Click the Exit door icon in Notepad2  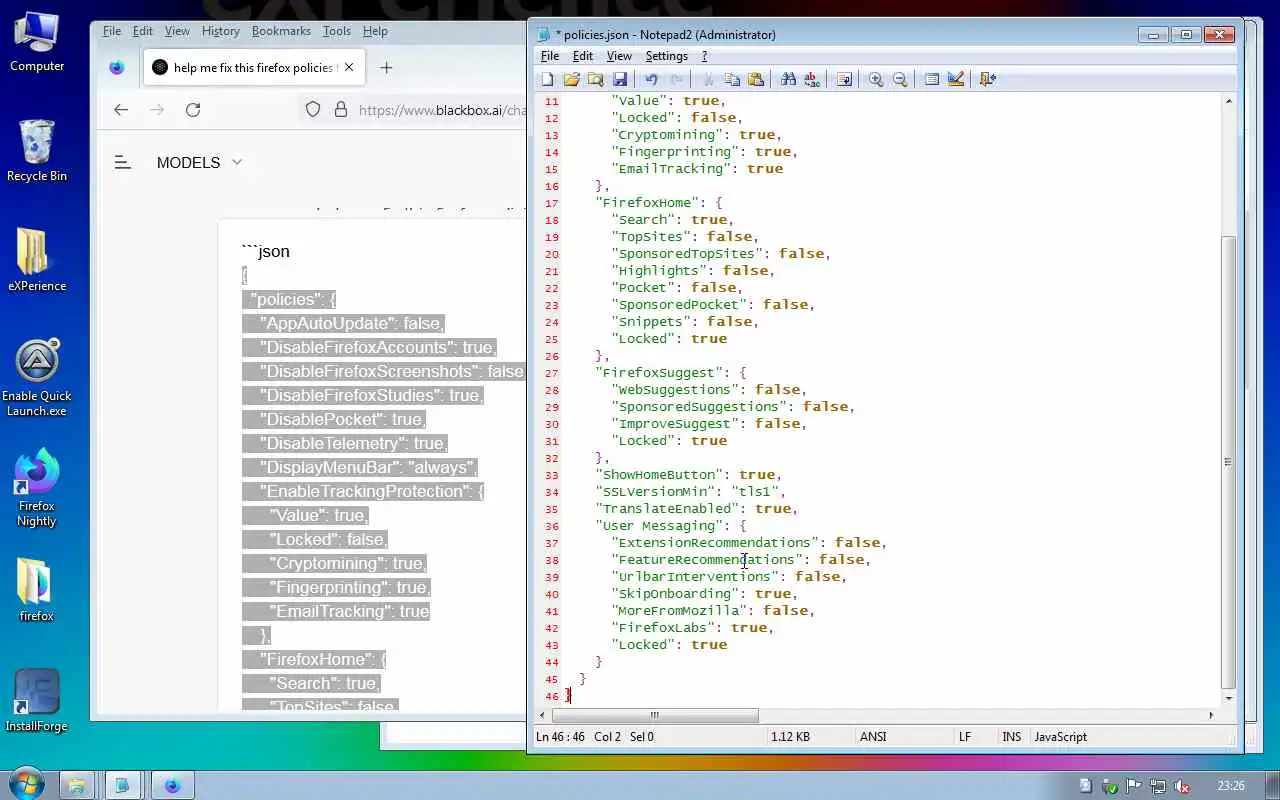(988, 79)
